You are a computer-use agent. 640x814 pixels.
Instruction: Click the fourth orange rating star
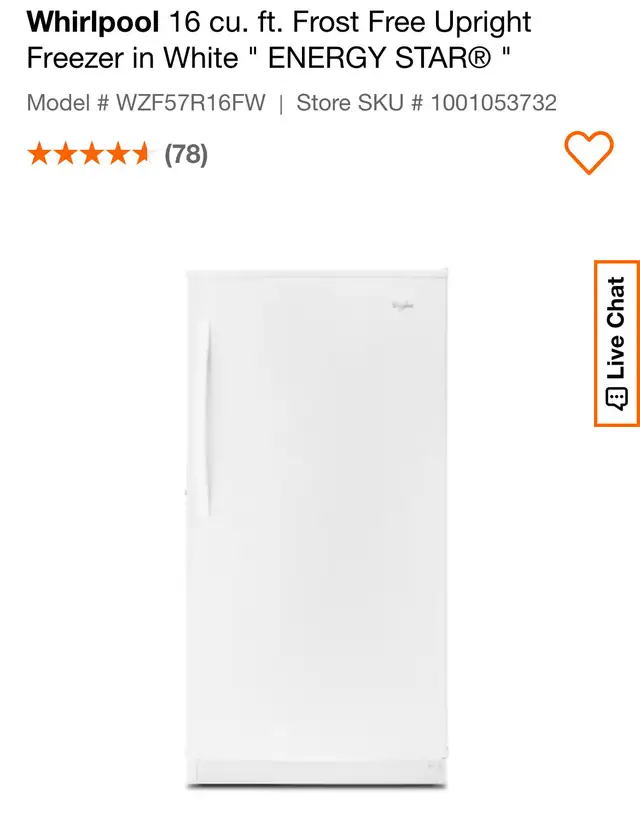tap(117, 154)
